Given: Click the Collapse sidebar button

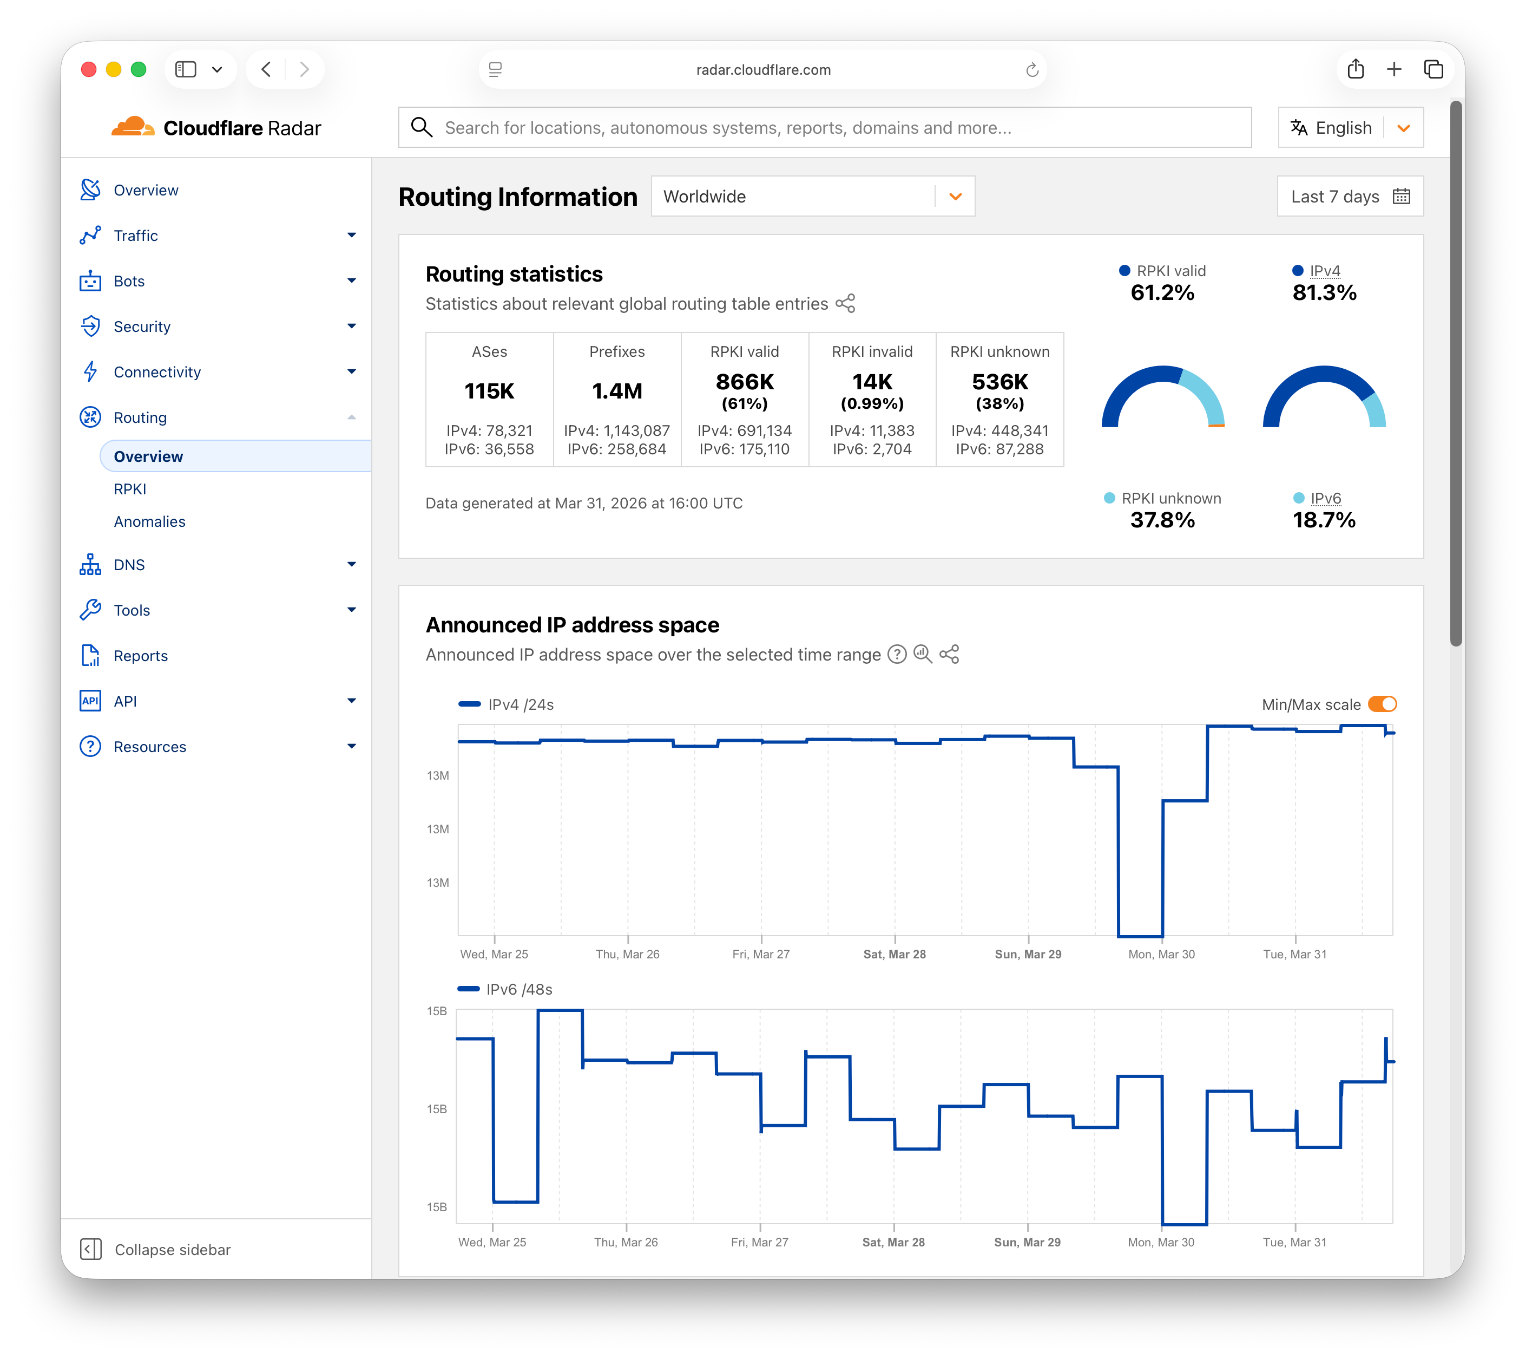Looking at the screenshot, I should (156, 1249).
